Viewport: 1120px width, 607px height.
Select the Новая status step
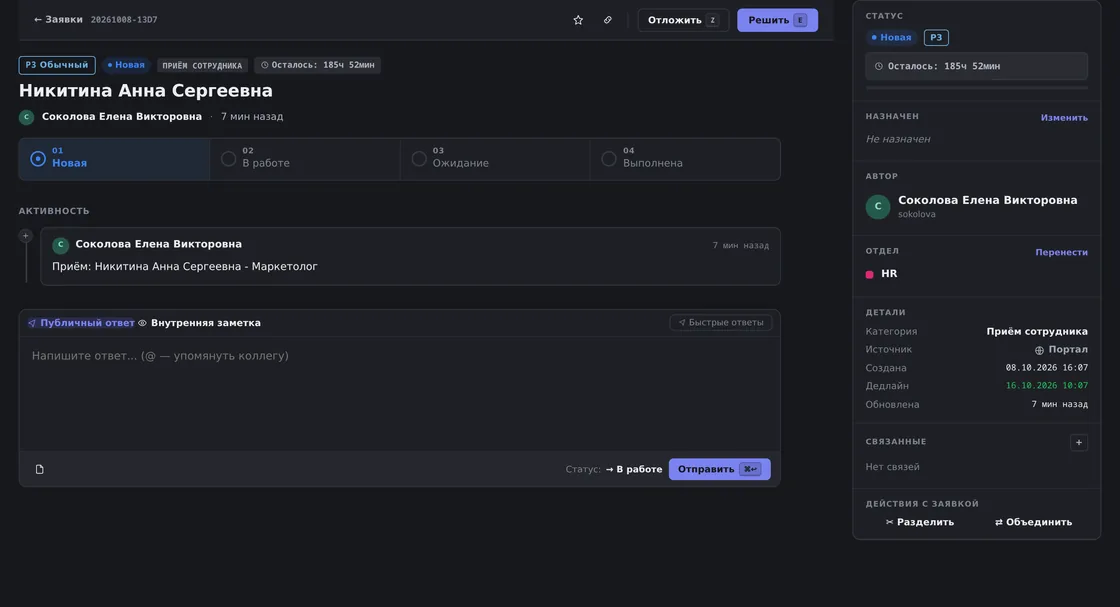(114, 159)
